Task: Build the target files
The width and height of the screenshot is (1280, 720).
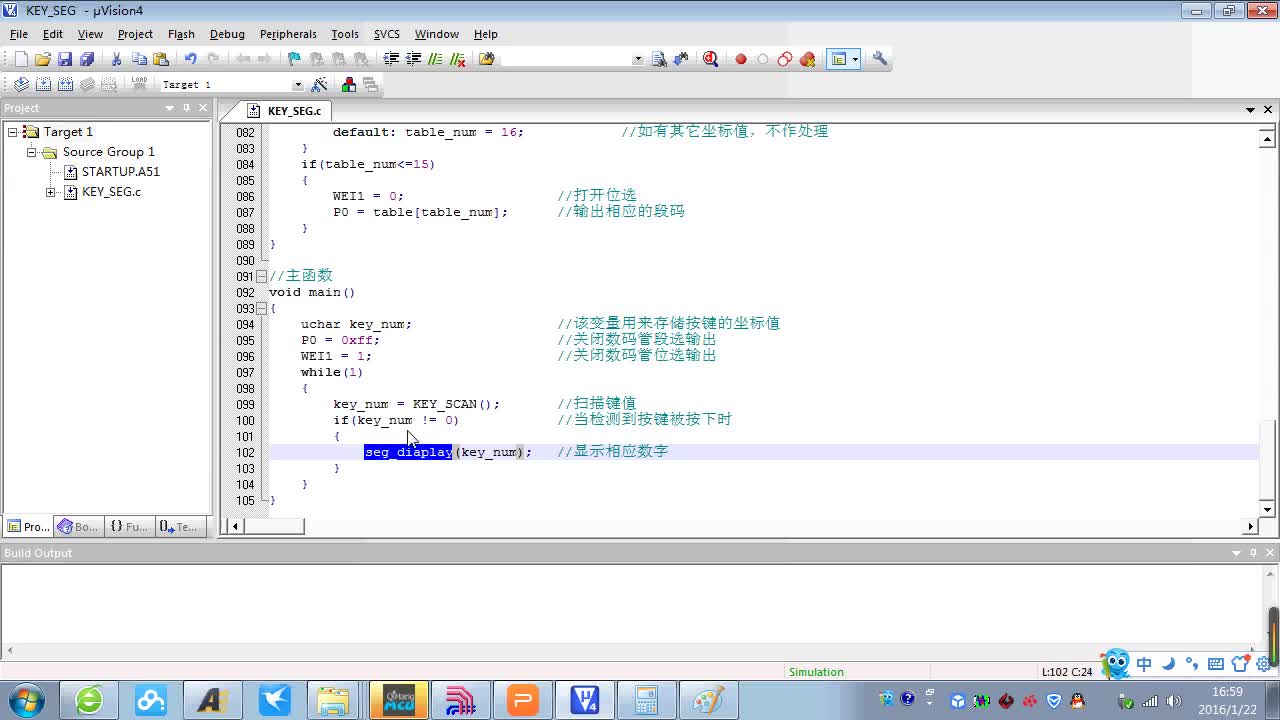Action: coord(43,85)
